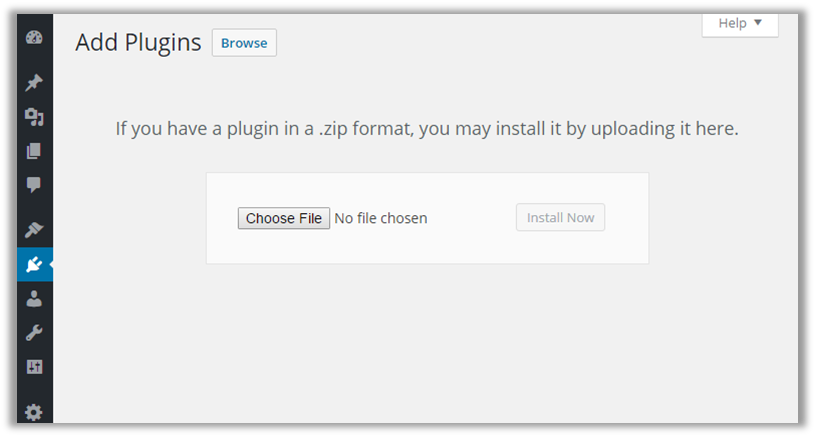Expand the Help dropdown tab

pos(739,23)
